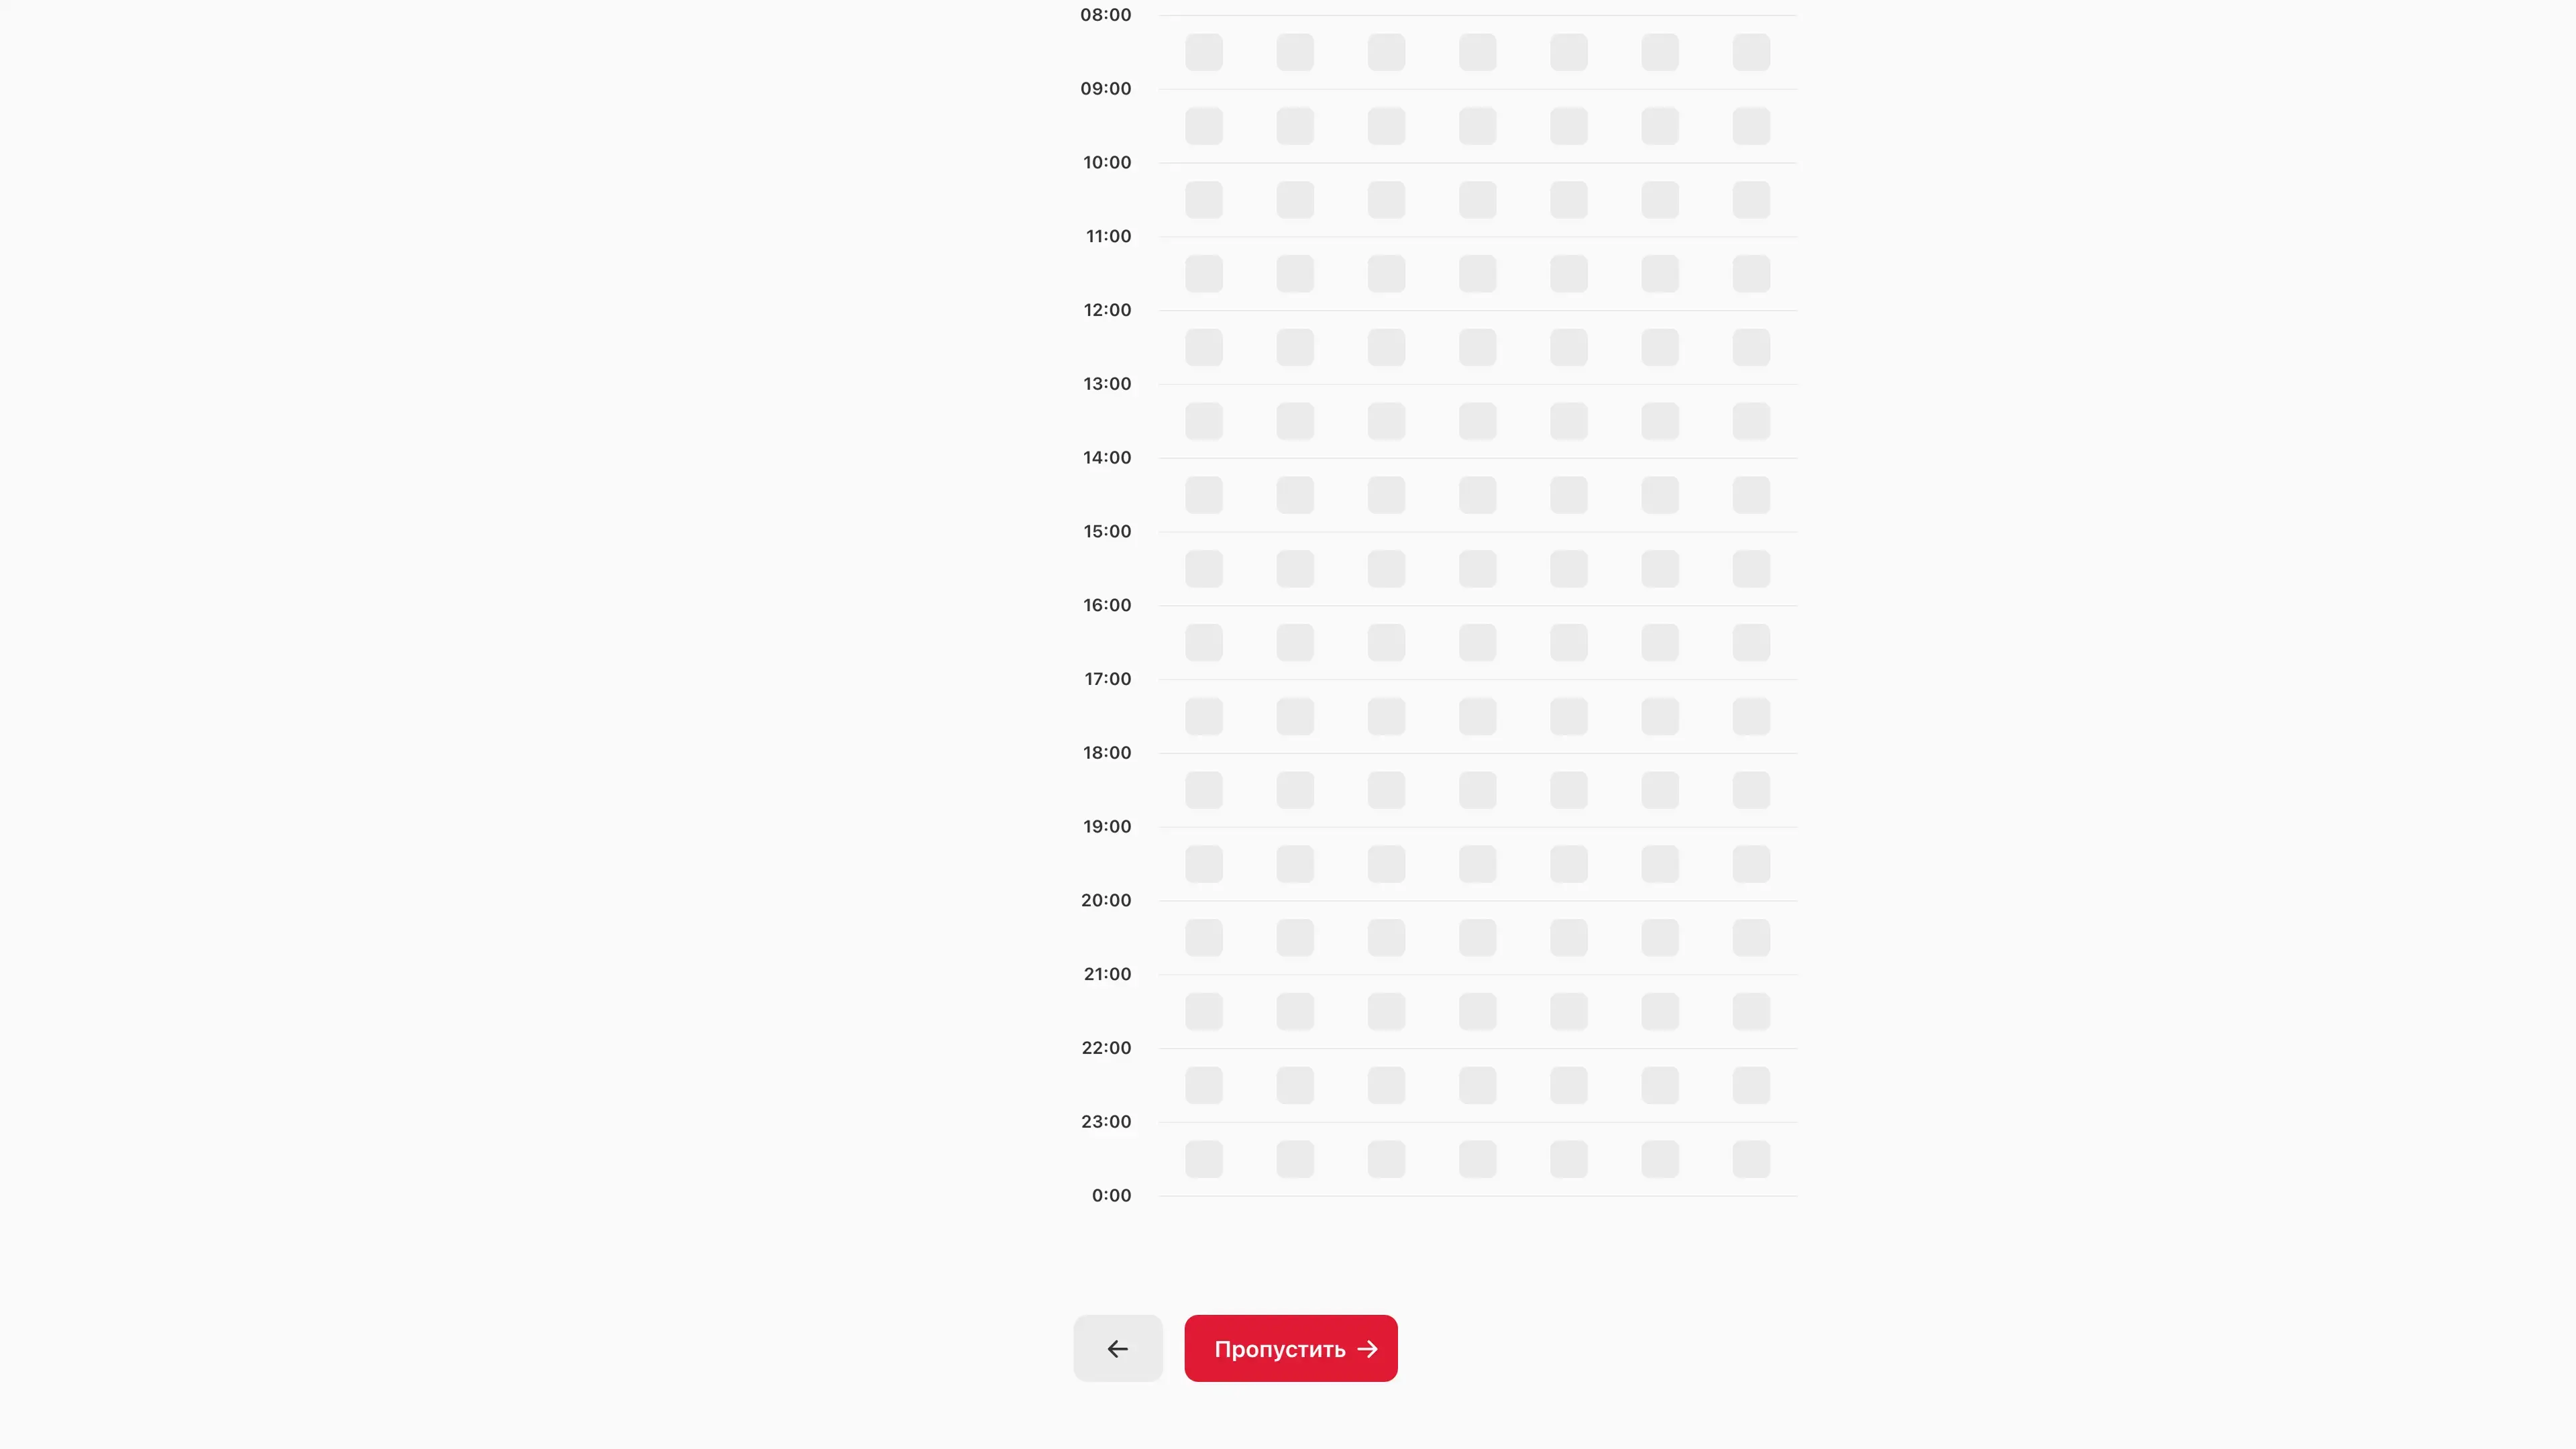Mark the 19:00–20:00 slot in the third day column
The width and height of the screenshot is (2576, 1449).
point(1386,864)
